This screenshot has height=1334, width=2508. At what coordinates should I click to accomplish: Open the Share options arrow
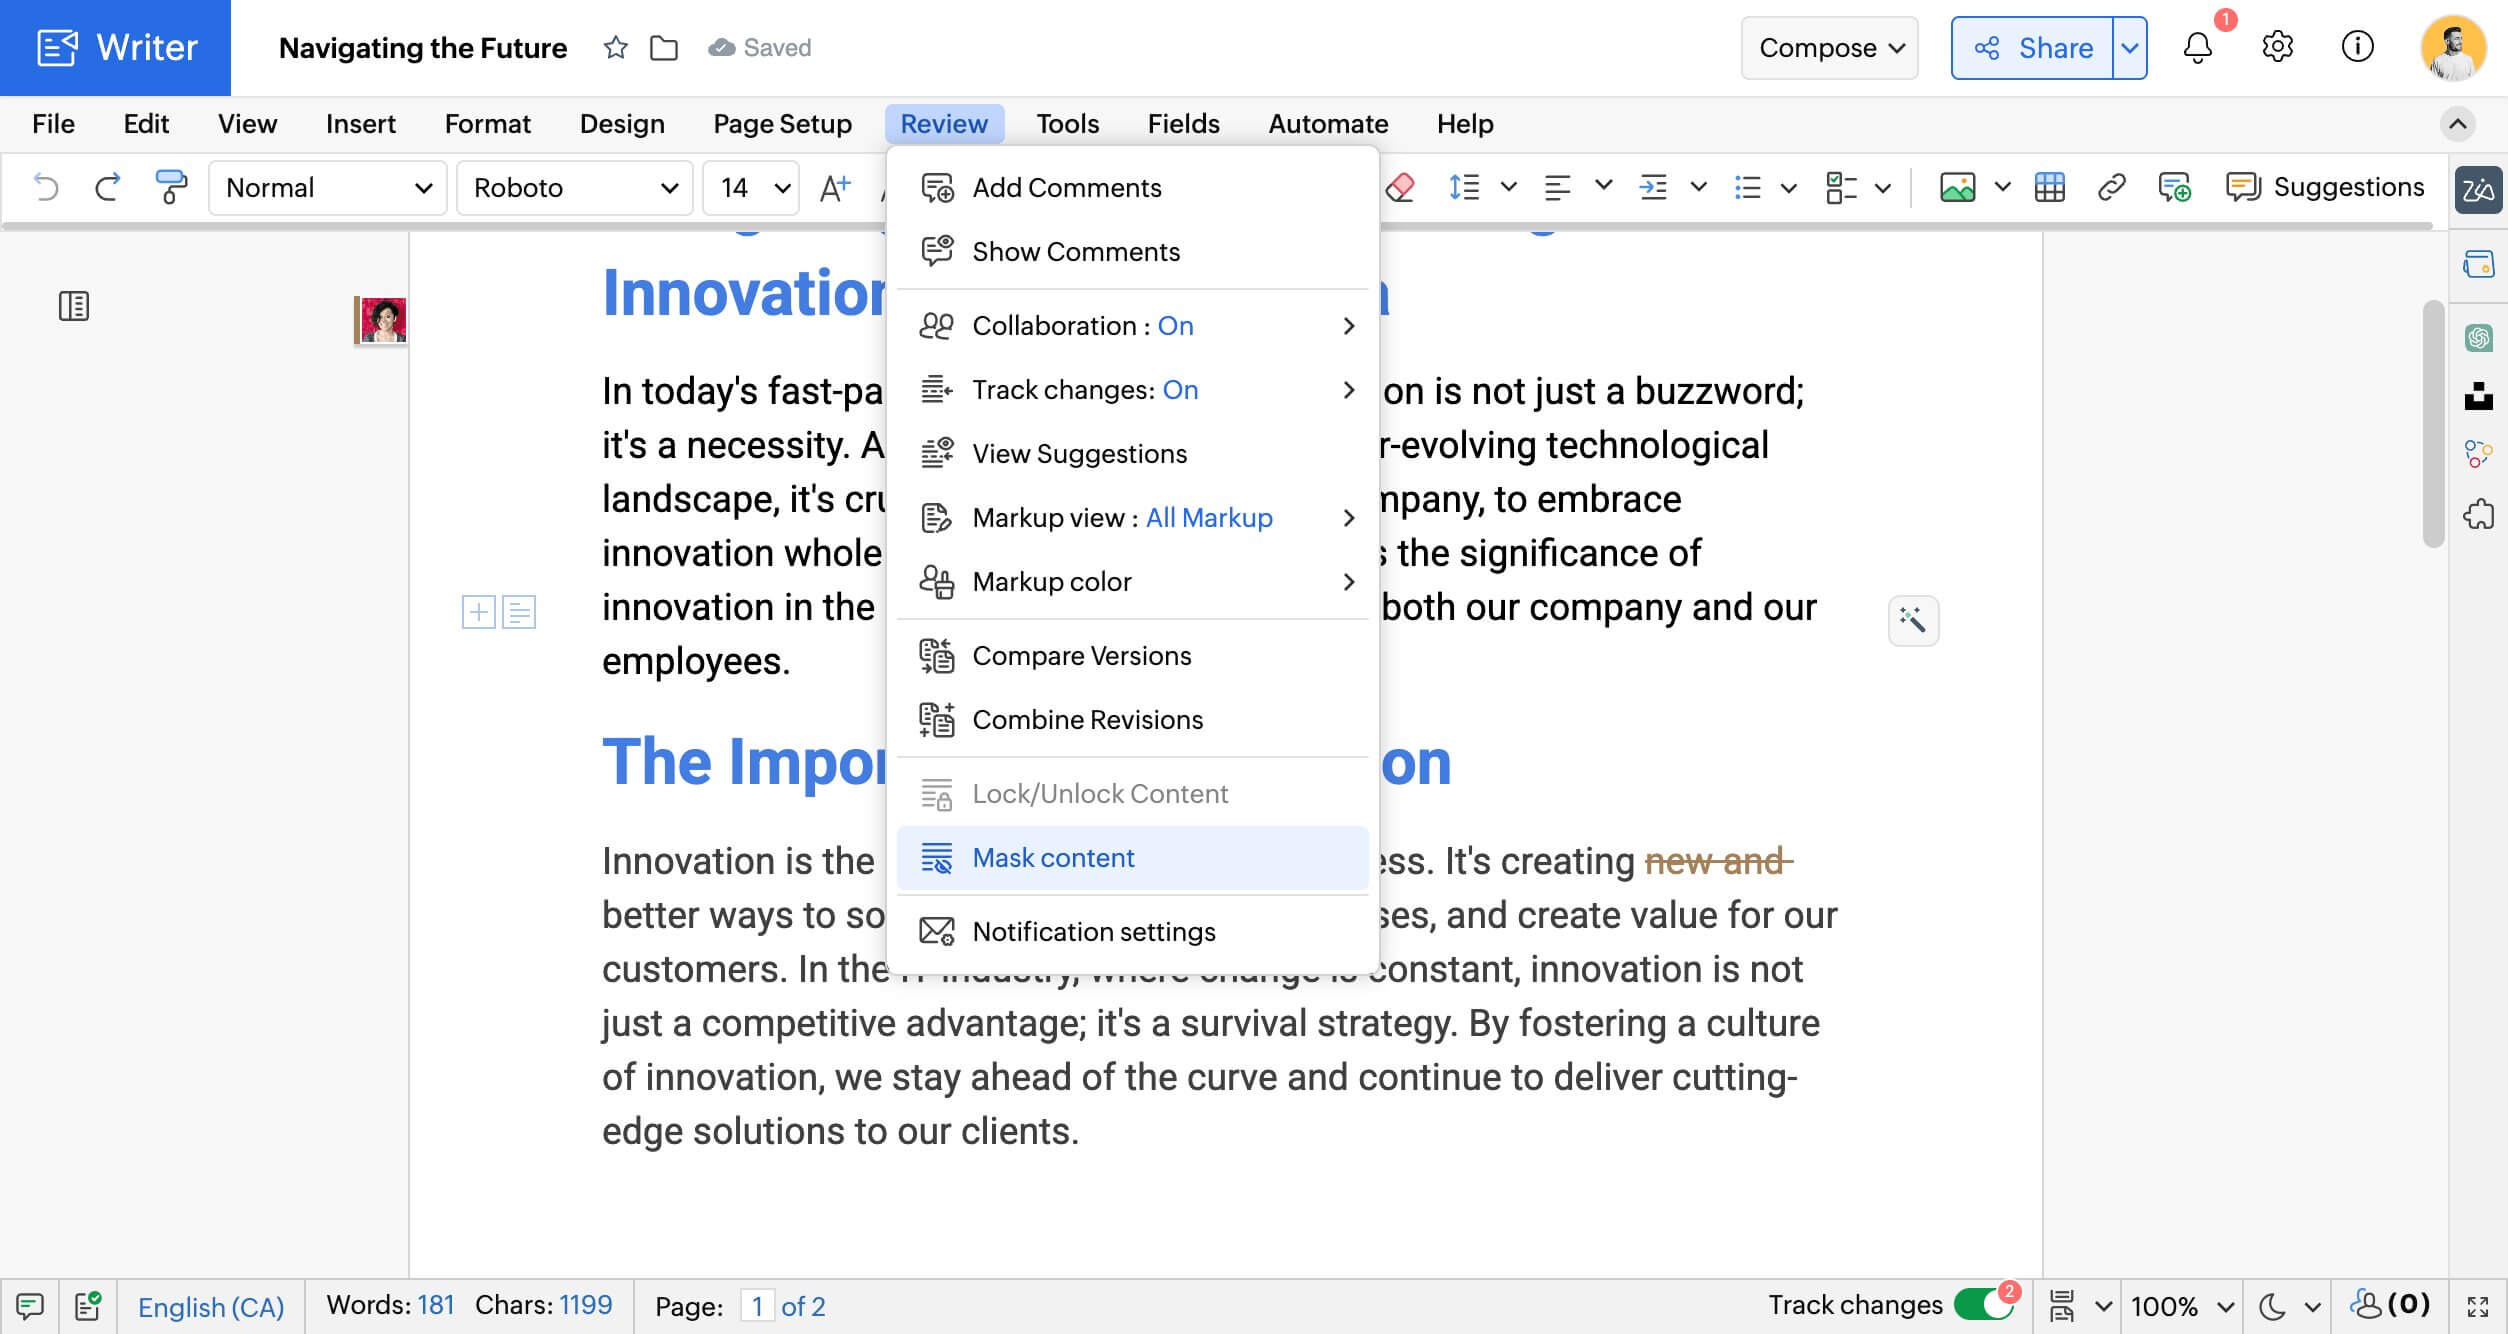pos(2130,47)
